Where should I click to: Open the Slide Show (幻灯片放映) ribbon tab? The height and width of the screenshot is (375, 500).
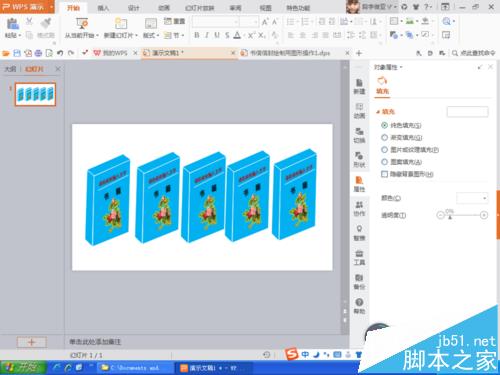(199, 8)
